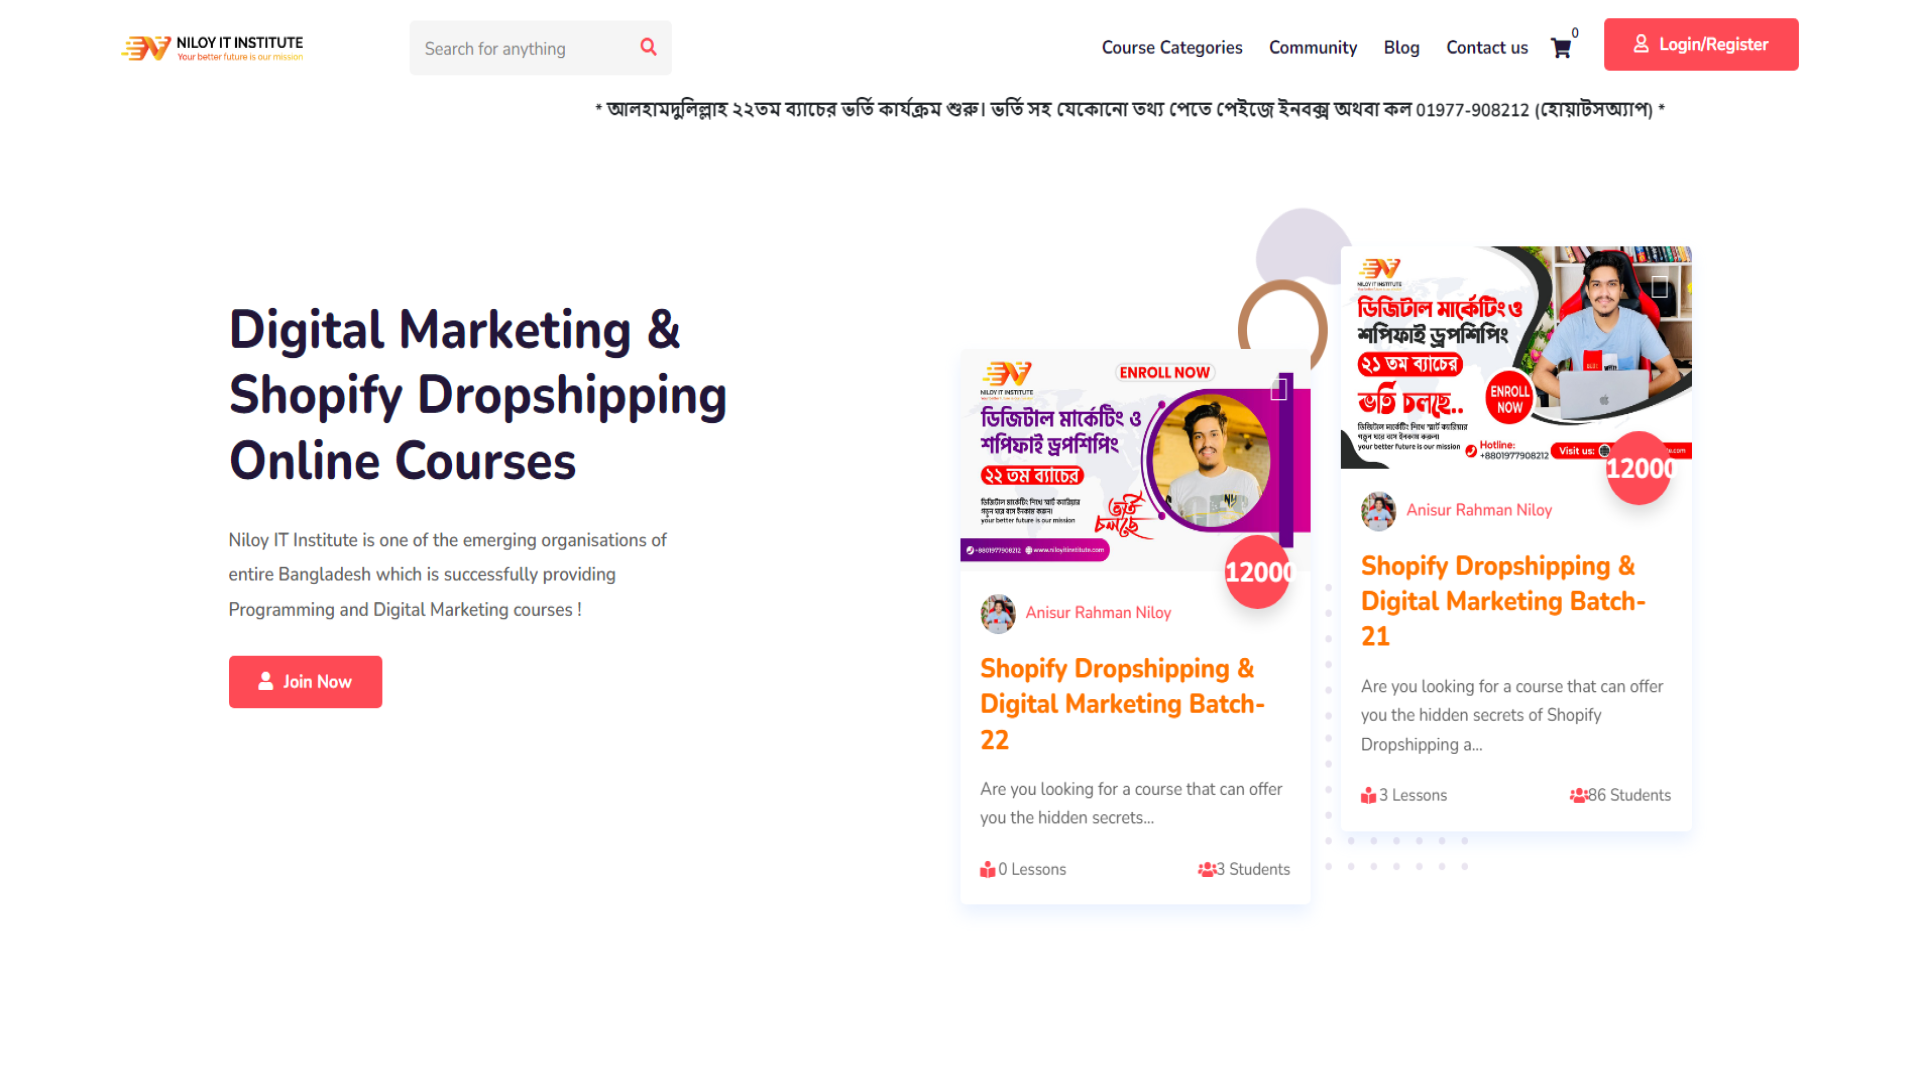
Task: Click the 3 Students icon on Batch-22
Action: [1206, 870]
